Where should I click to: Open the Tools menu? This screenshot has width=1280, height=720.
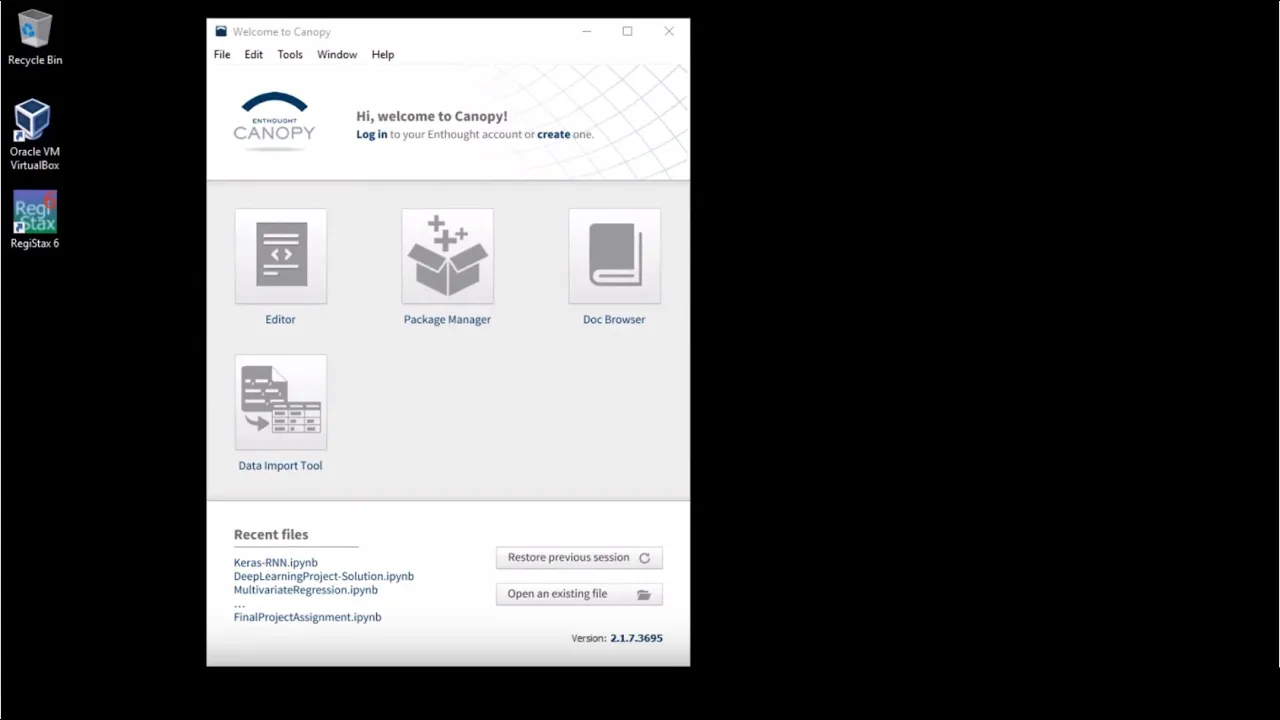point(290,55)
